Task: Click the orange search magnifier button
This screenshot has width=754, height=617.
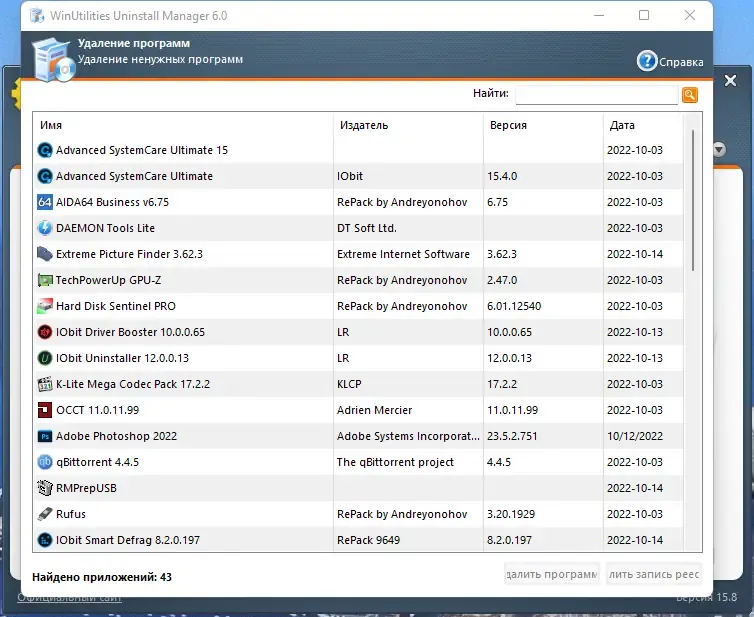Action: point(690,95)
